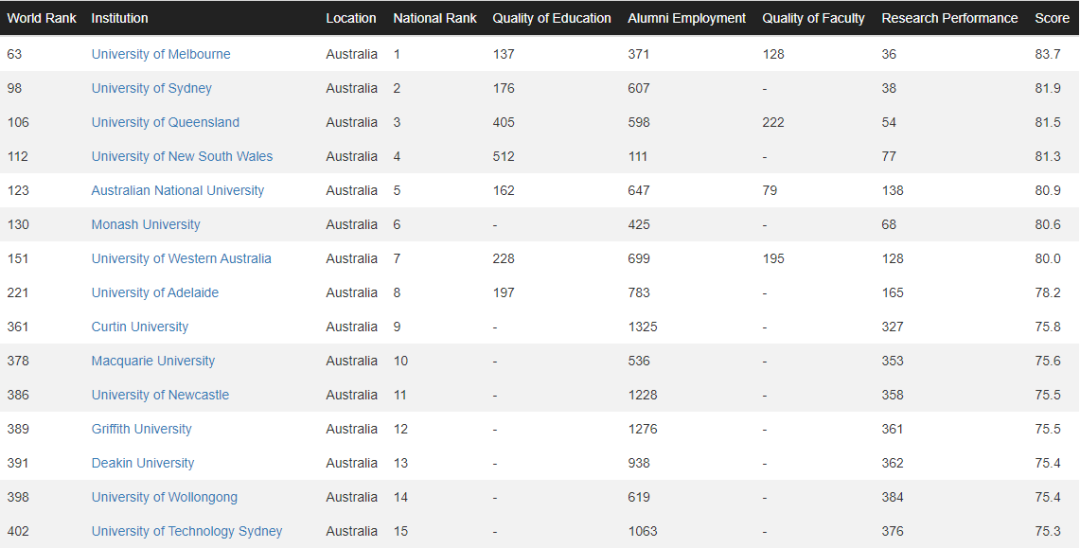The width and height of the screenshot is (1080, 548).
Task: Click the University of Queensland link
Action: [x=165, y=122]
